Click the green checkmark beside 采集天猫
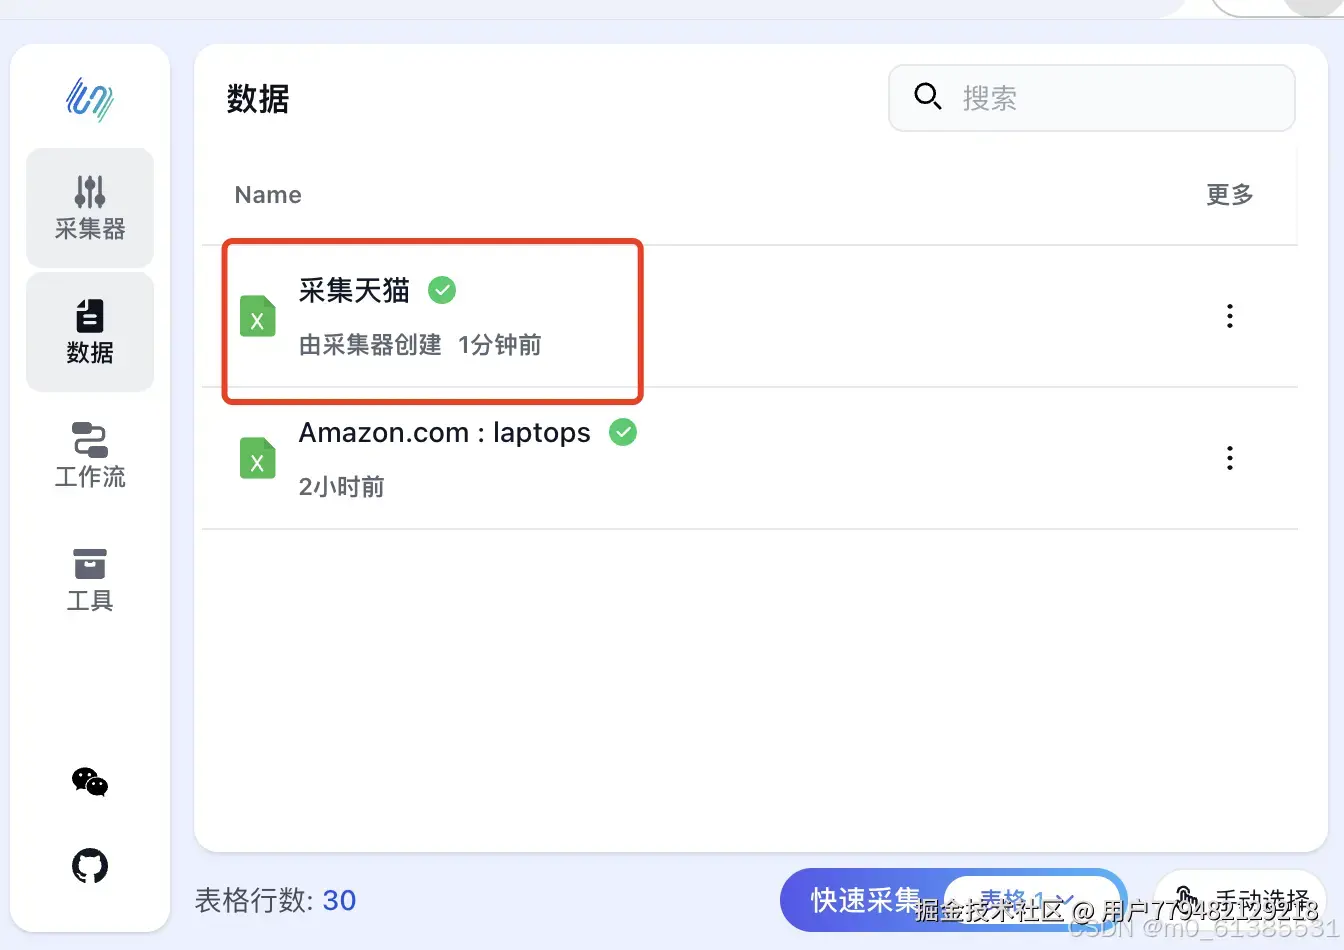This screenshot has height=950, width=1344. coord(442,290)
